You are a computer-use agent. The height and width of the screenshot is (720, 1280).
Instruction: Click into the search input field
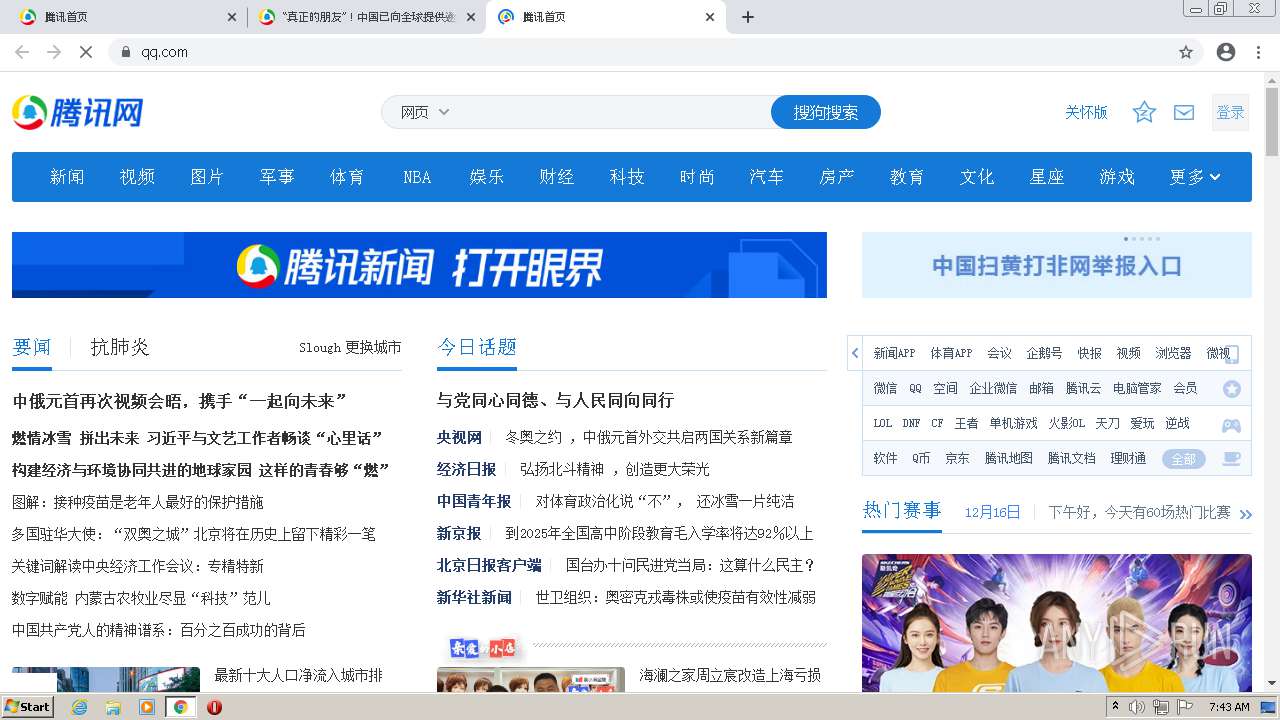[x=612, y=112]
